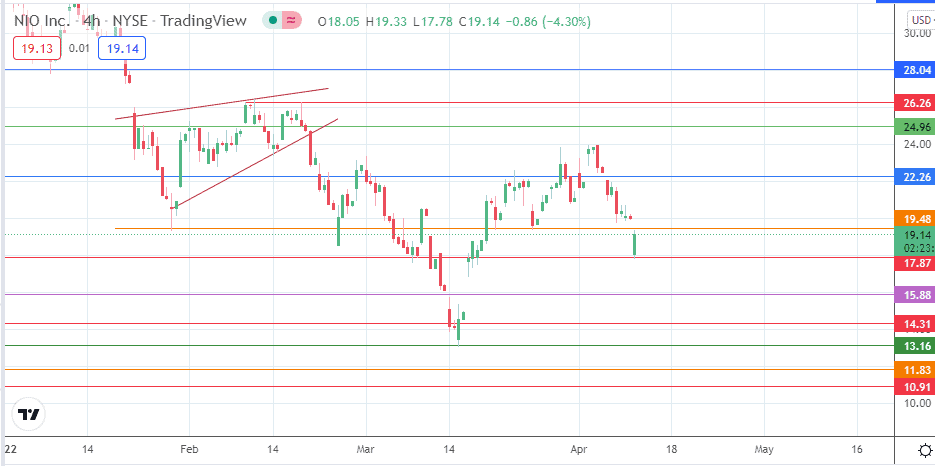Select the 17.87 red price label

(x=916, y=263)
